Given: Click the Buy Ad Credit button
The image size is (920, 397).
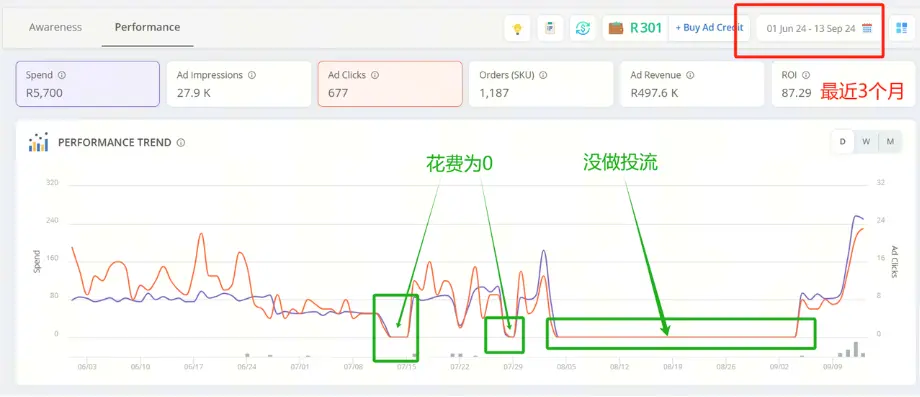Looking at the screenshot, I should [709, 28].
